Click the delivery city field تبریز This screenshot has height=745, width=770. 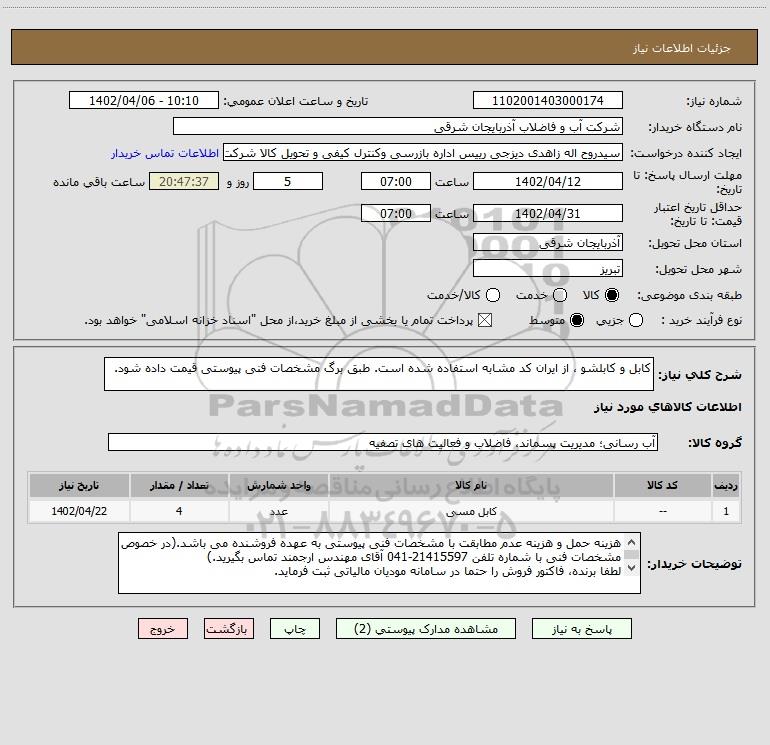click(548, 268)
